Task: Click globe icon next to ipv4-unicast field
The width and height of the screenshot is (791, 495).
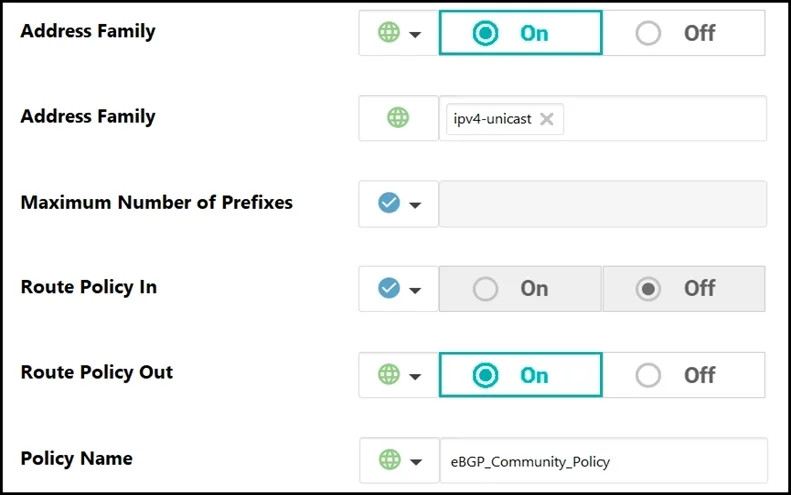Action: coord(398,118)
